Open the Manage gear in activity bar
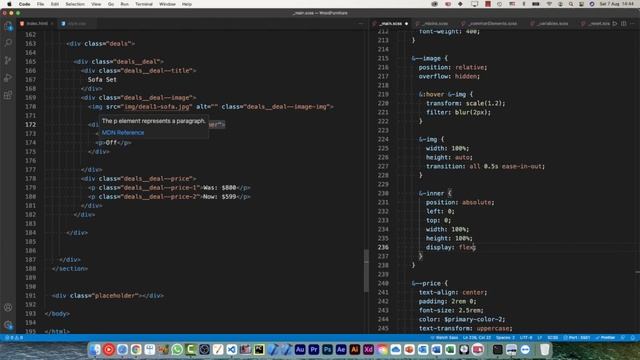Image resolution: width=640 pixels, height=360 pixels. [x=8, y=325]
